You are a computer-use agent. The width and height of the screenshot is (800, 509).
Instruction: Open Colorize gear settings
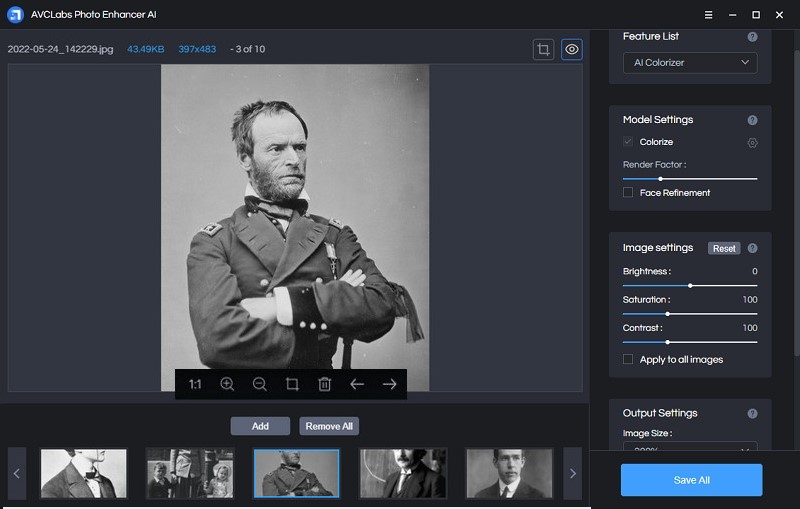click(752, 143)
